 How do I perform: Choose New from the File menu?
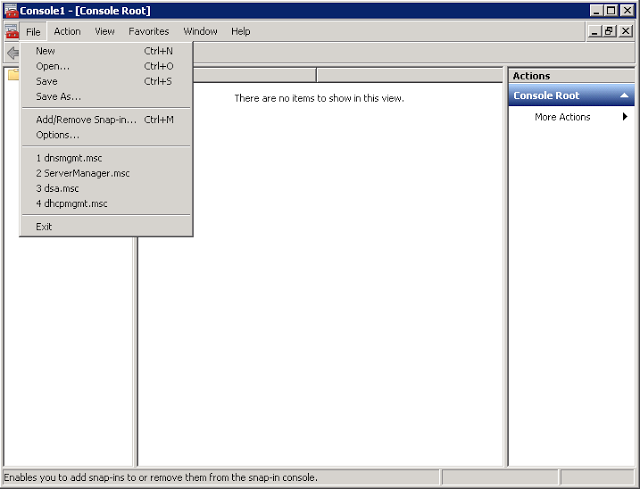106,51
